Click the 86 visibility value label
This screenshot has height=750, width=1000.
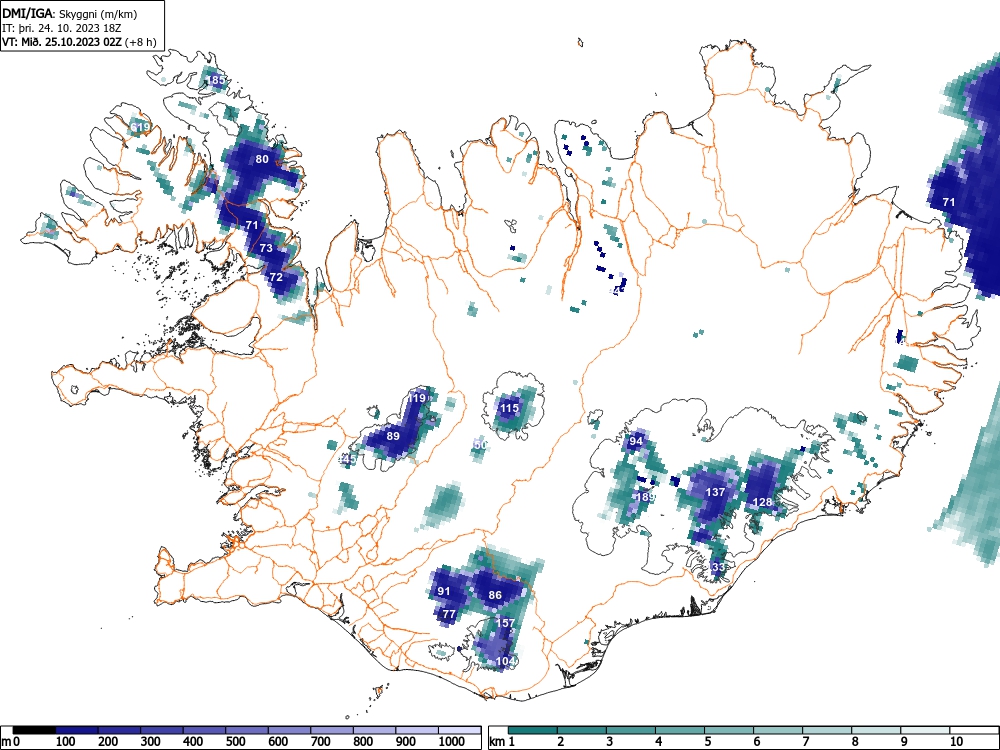tap(495, 595)
